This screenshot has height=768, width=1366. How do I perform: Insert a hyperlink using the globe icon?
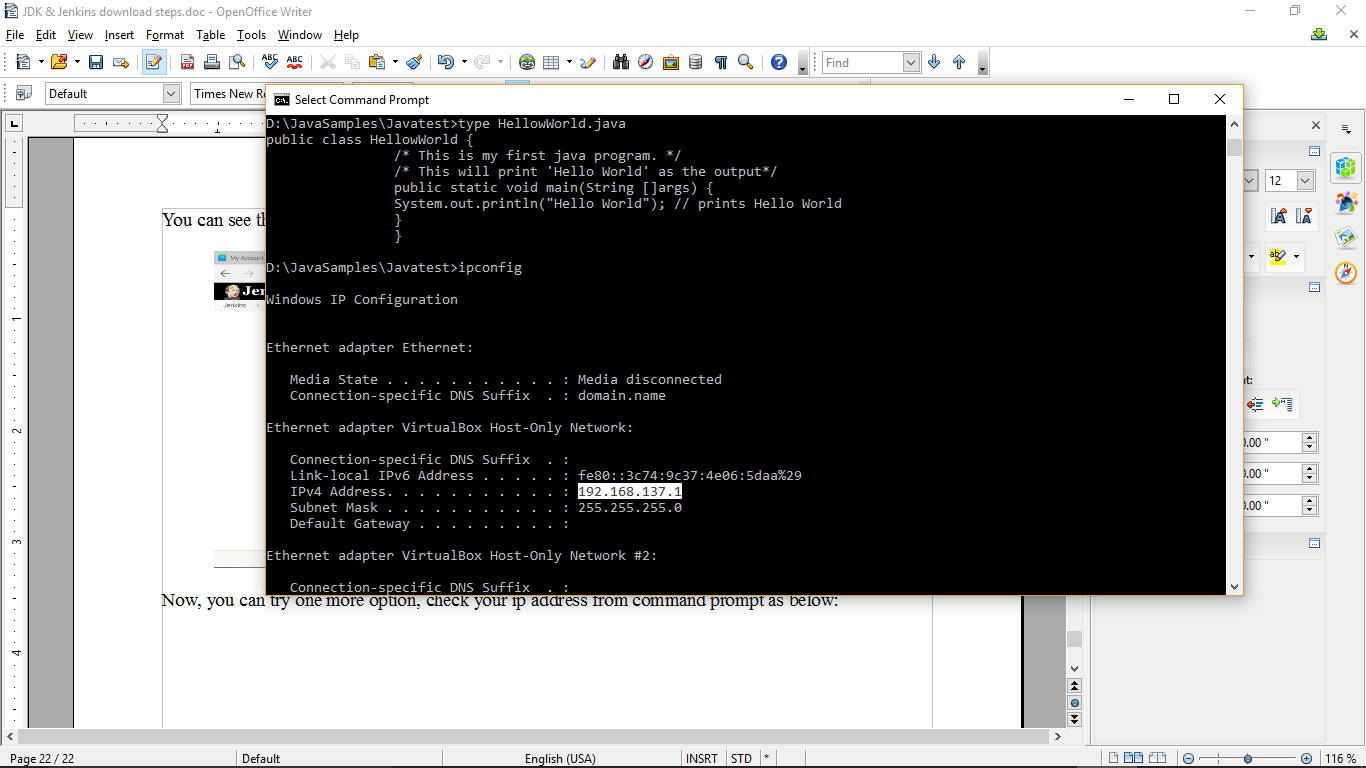coord(525,61)
